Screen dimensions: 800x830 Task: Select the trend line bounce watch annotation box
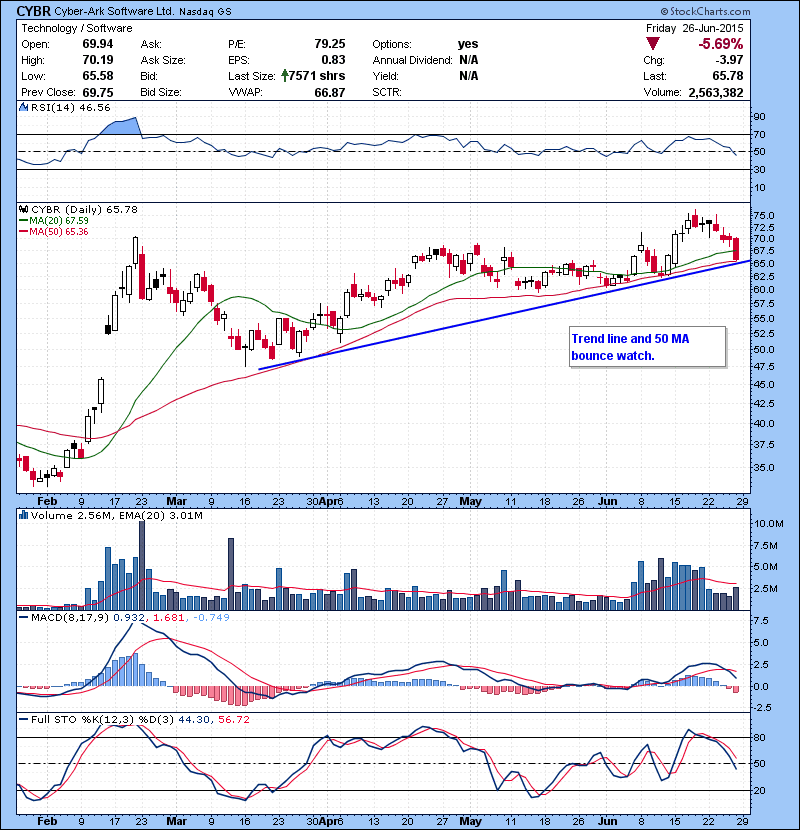(x=644, y=346)
